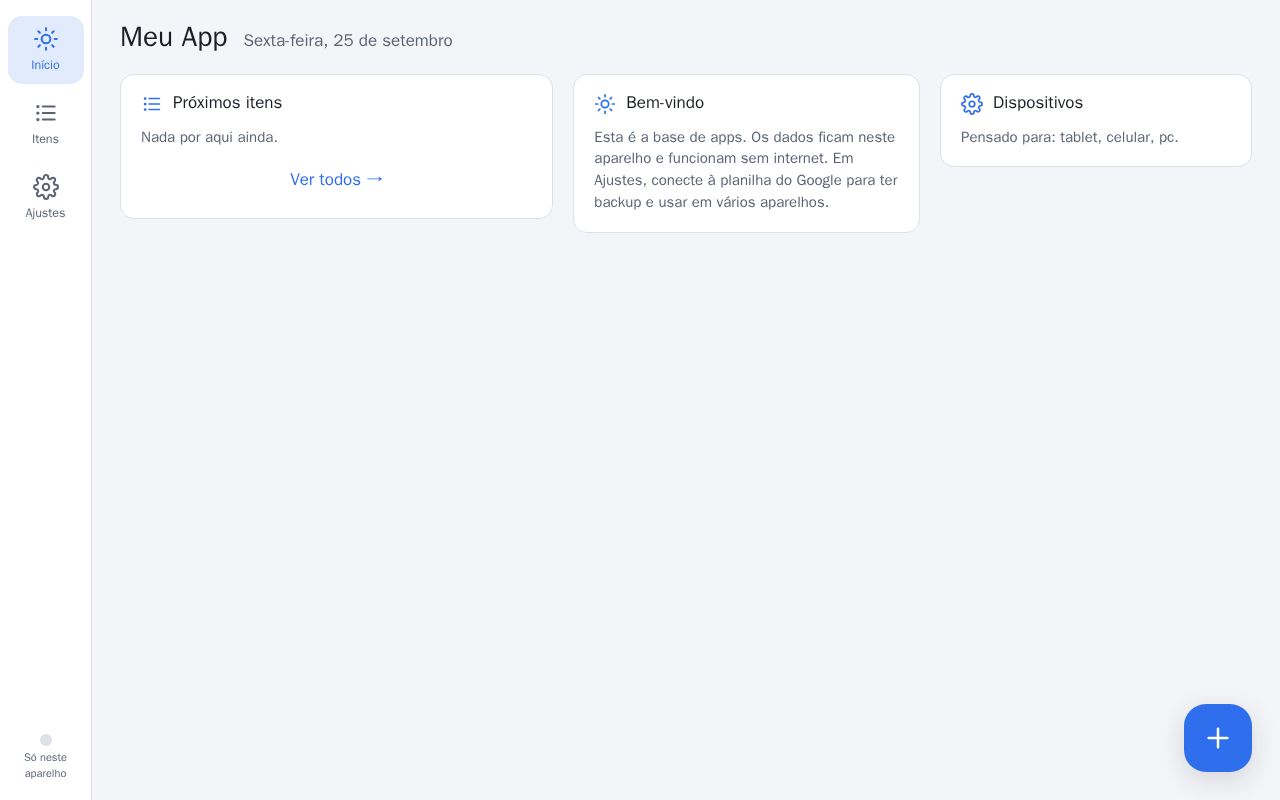Click the "Dispositivos" card heading
This screenshot has height=800, width=1280.
[1038, 103]
